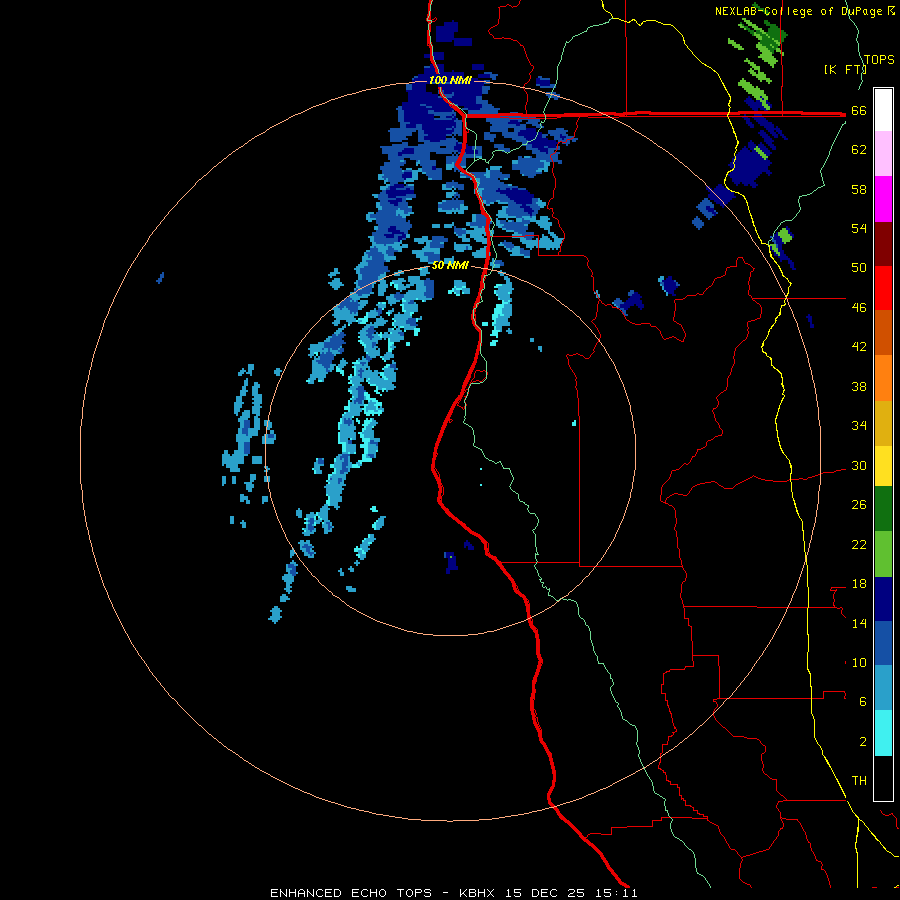Click the 100 NMI range ring label
This screenshot has width=900, height=900.
pyautogui.click(x=450, y=80)
